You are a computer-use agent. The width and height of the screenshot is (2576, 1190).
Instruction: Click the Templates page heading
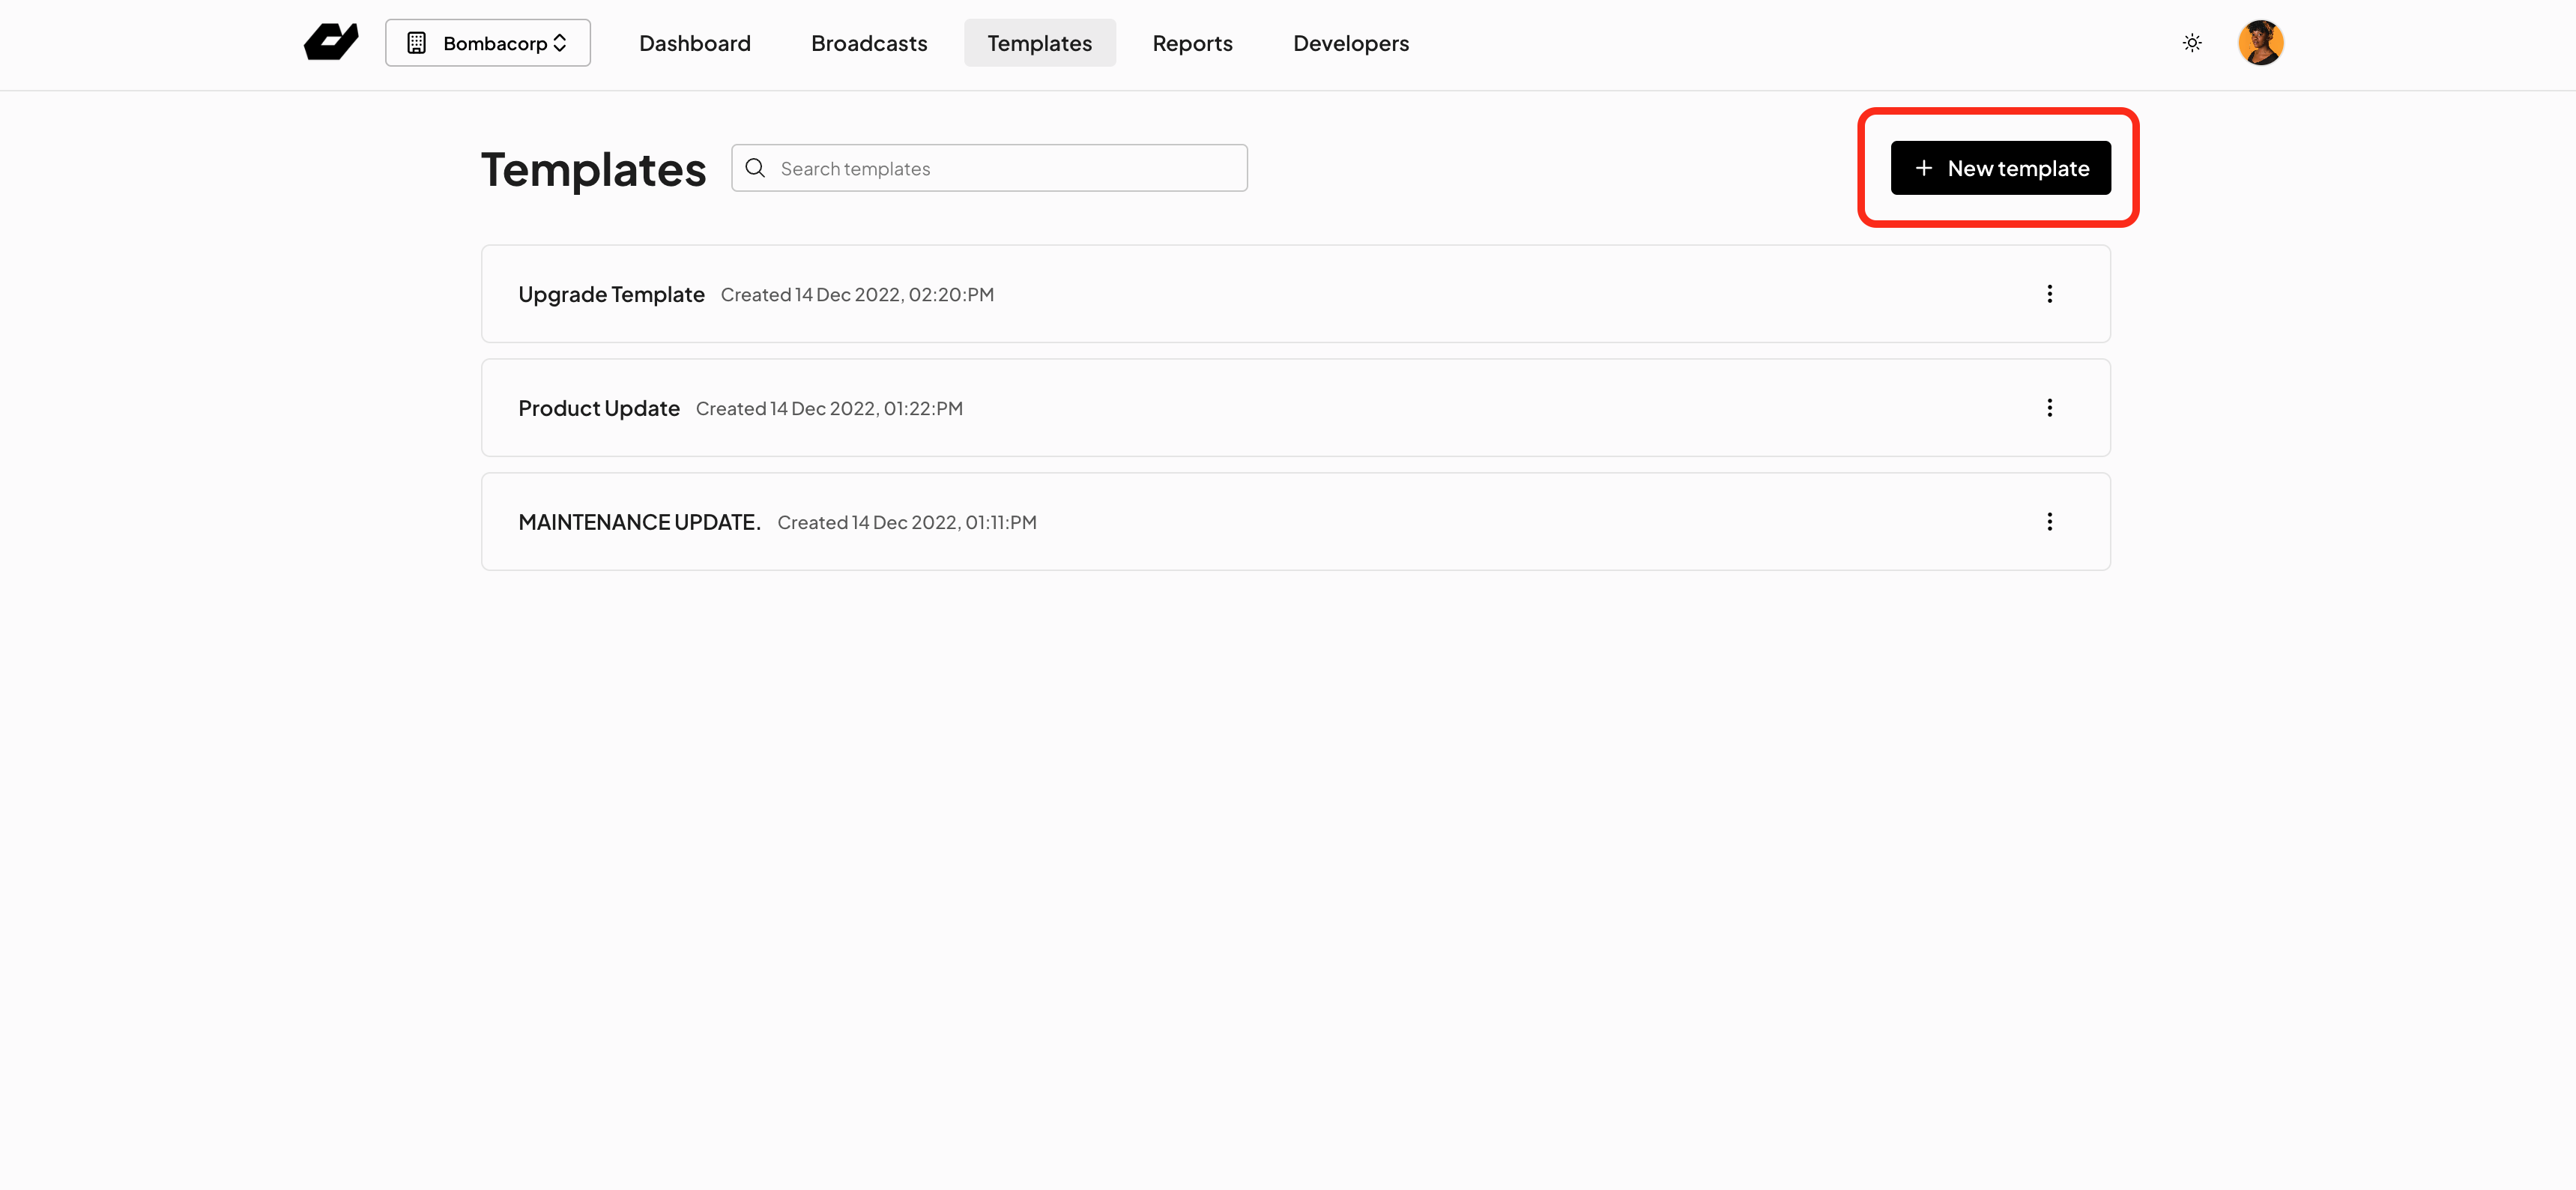[x=593, y=170]
